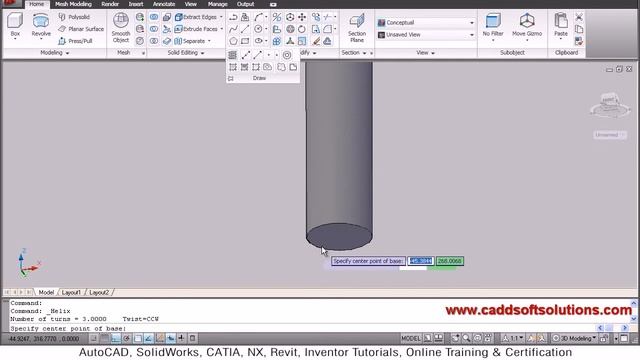Open the Unsaved View dropdown
This screenshot has width=640, height=360.
(426, 35)
